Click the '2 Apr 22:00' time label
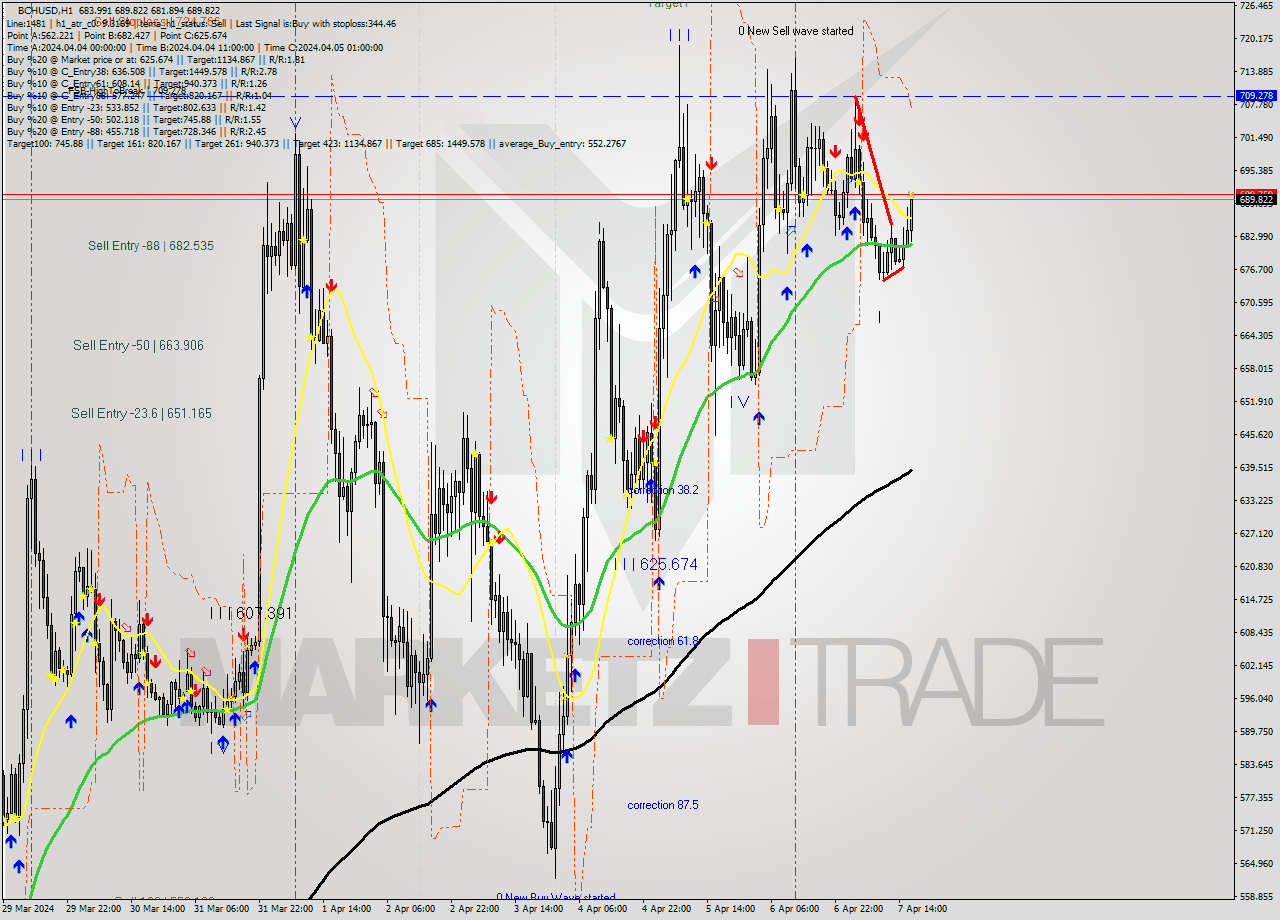 pos(474,909)
